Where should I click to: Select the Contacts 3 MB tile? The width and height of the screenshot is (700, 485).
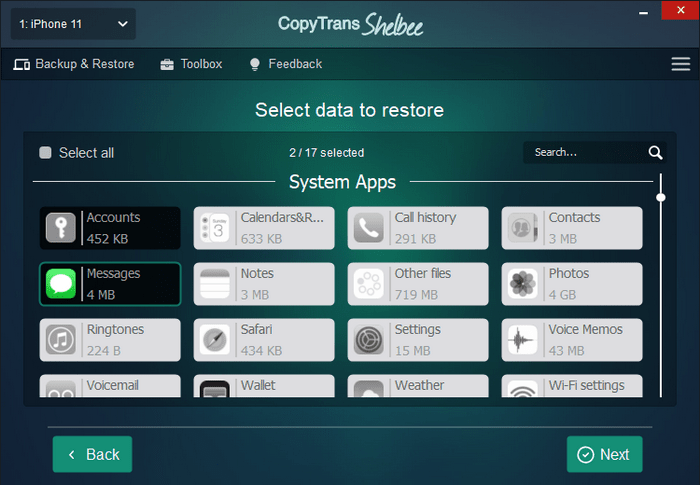(x=572, y=228)
